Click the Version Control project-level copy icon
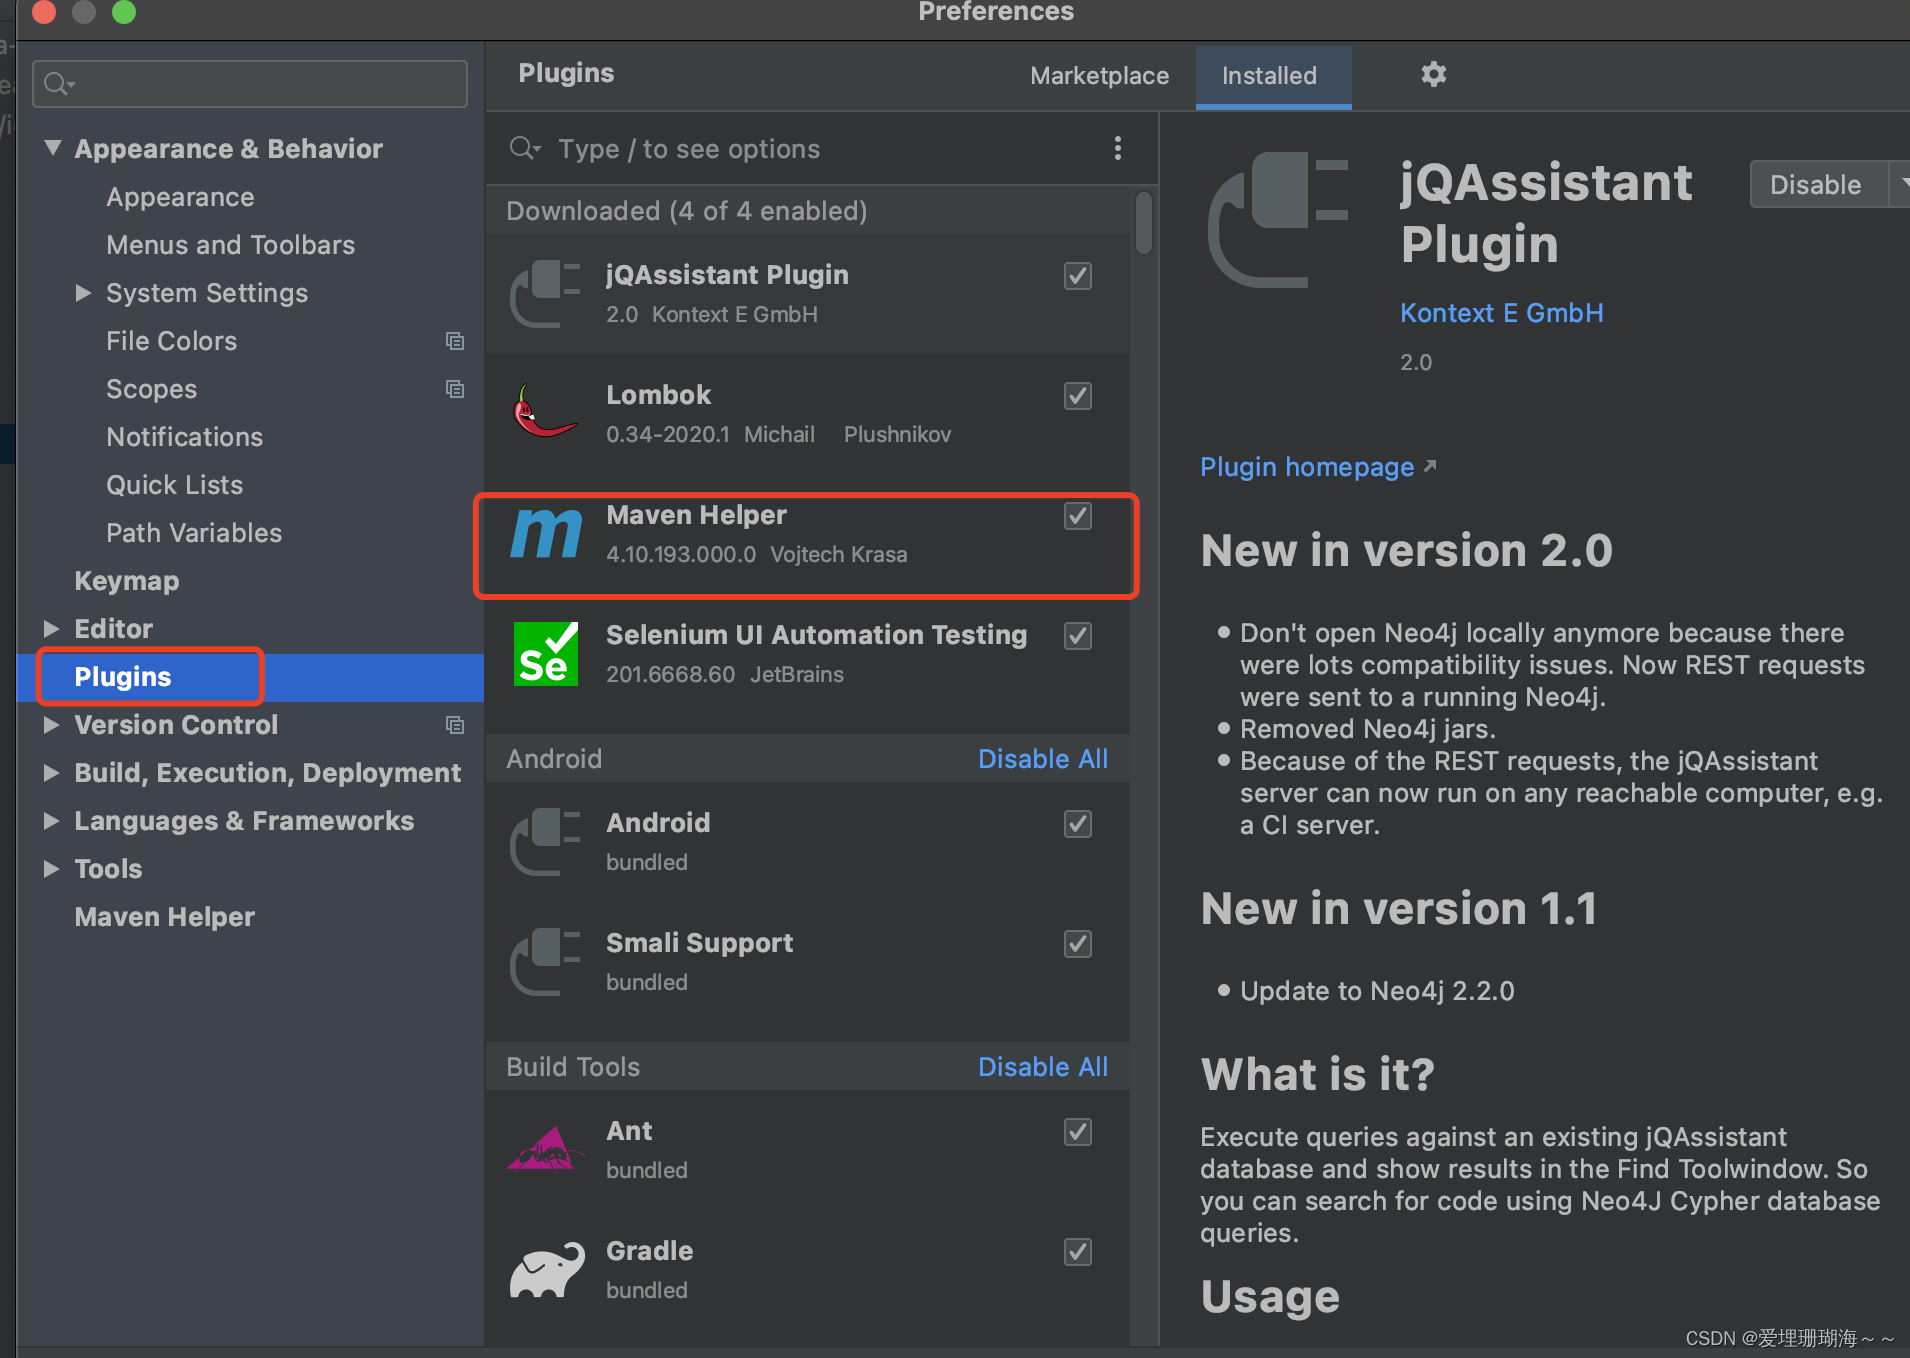 tap(455, 725)
